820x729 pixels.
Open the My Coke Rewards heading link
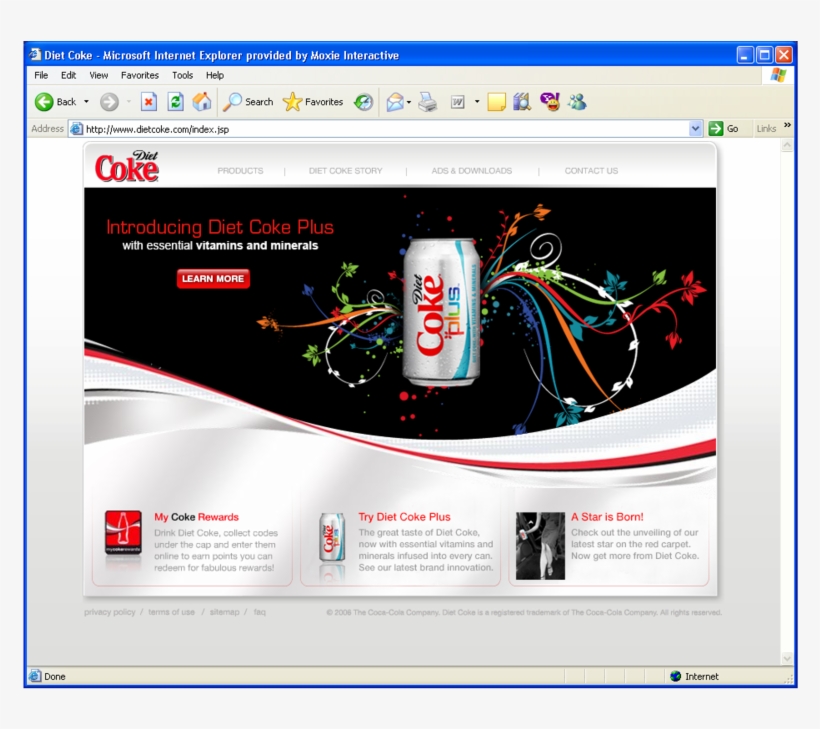pos(196,517)
